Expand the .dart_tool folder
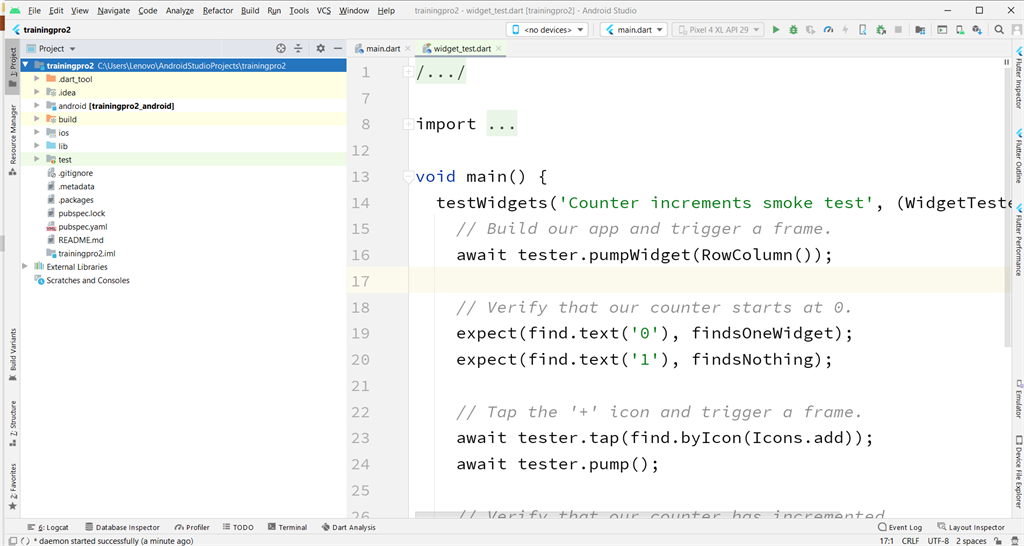Screen dimensions: 1024x546 coord(37,79)
